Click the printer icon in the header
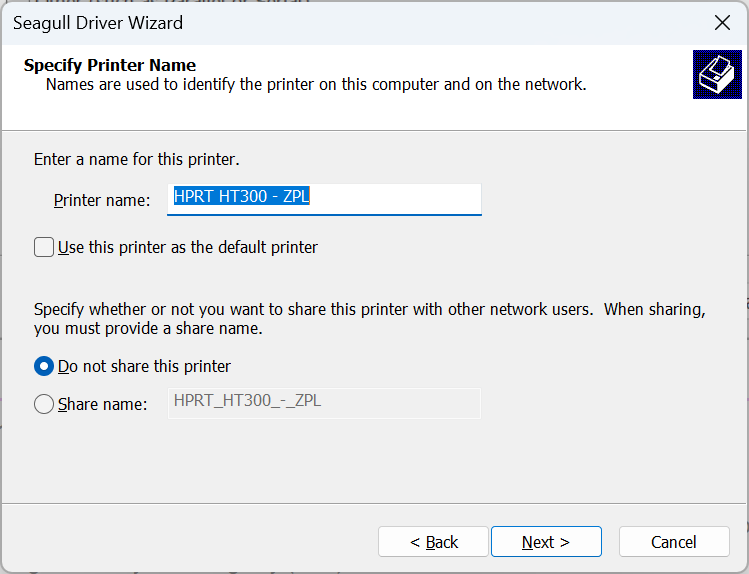The width and height of the screenshot is (749, 574). 717,75
